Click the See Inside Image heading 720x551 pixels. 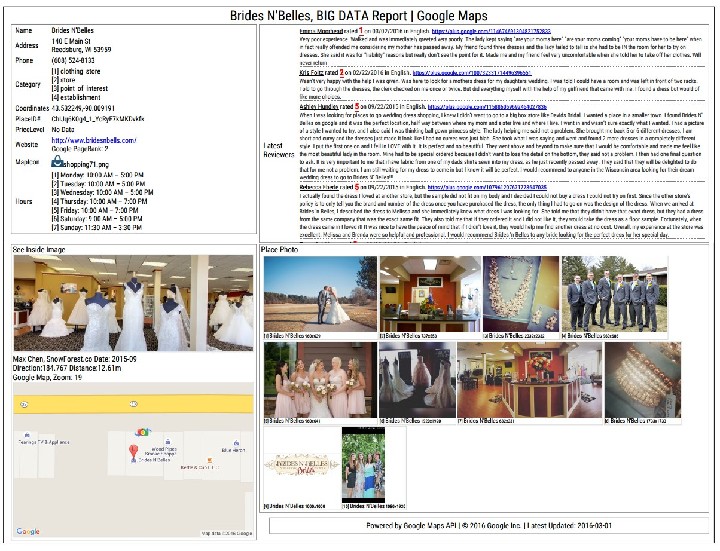tap(39, 250)
